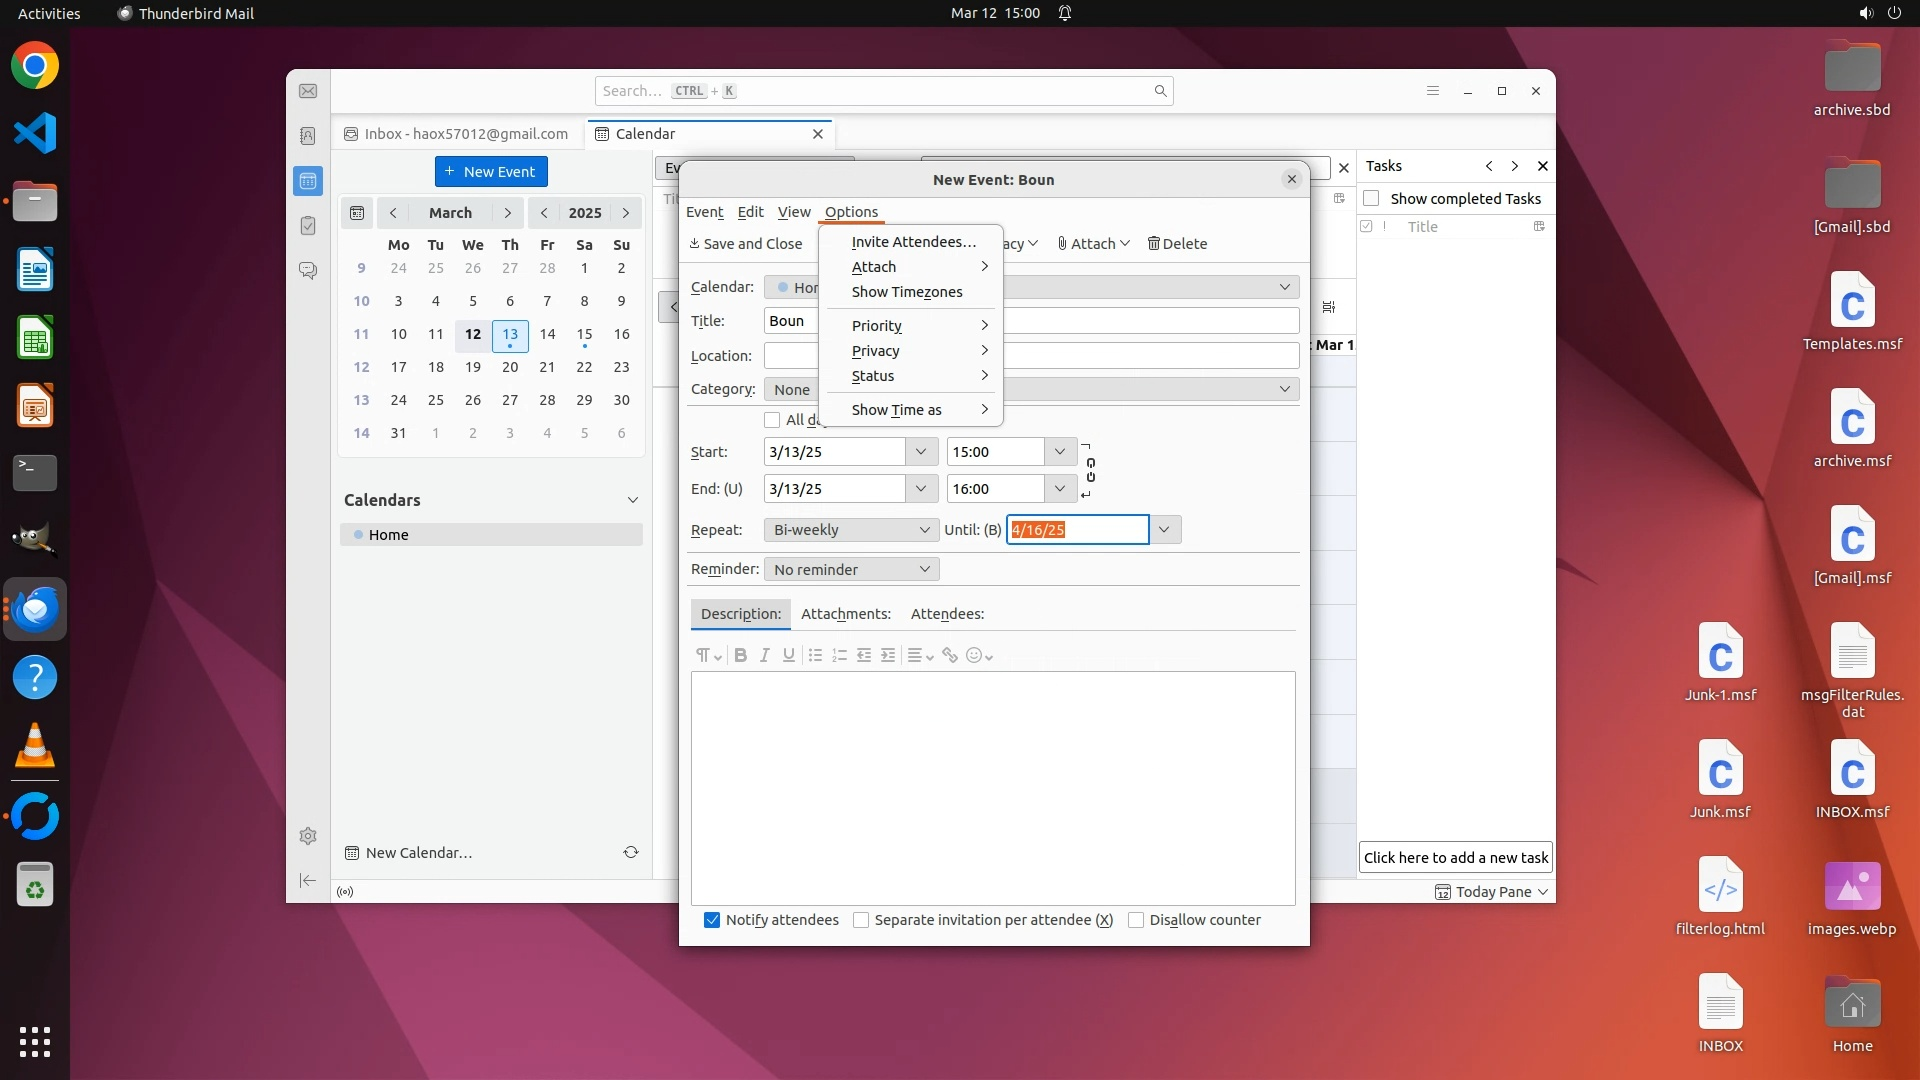The height and width of the screenshot is (1080, 1920).
Task: Enable Separate invitation per attendee
Action: click(861, 920)
